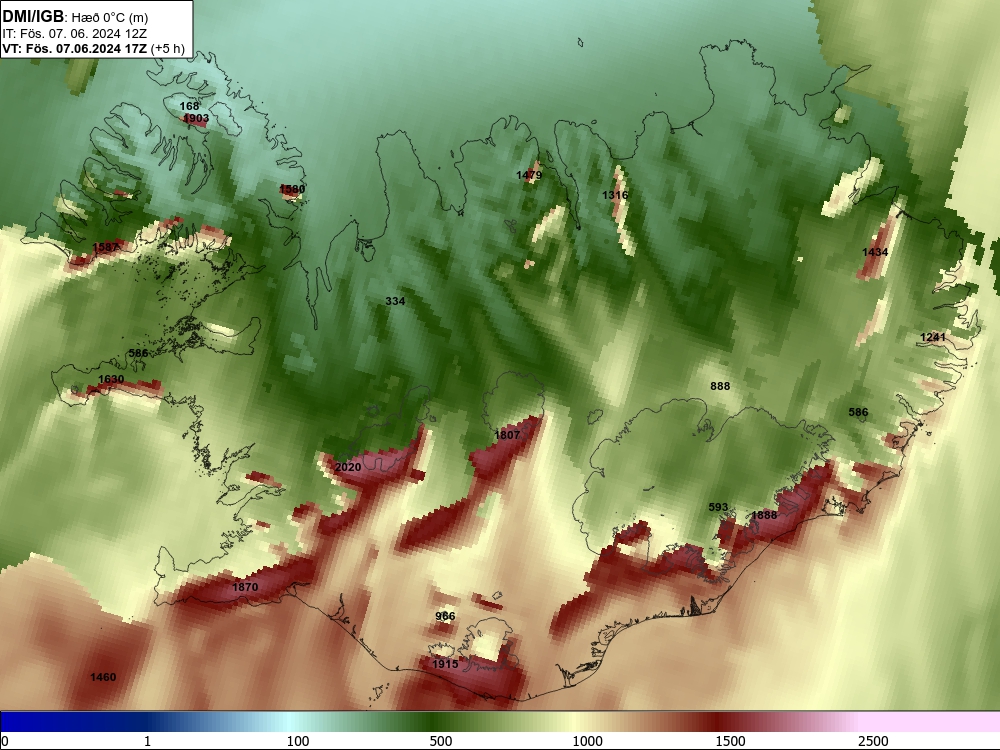Click the map value 1630
Screen dimensions: 1000x750
pyautogui.click(x=111, y=379)
